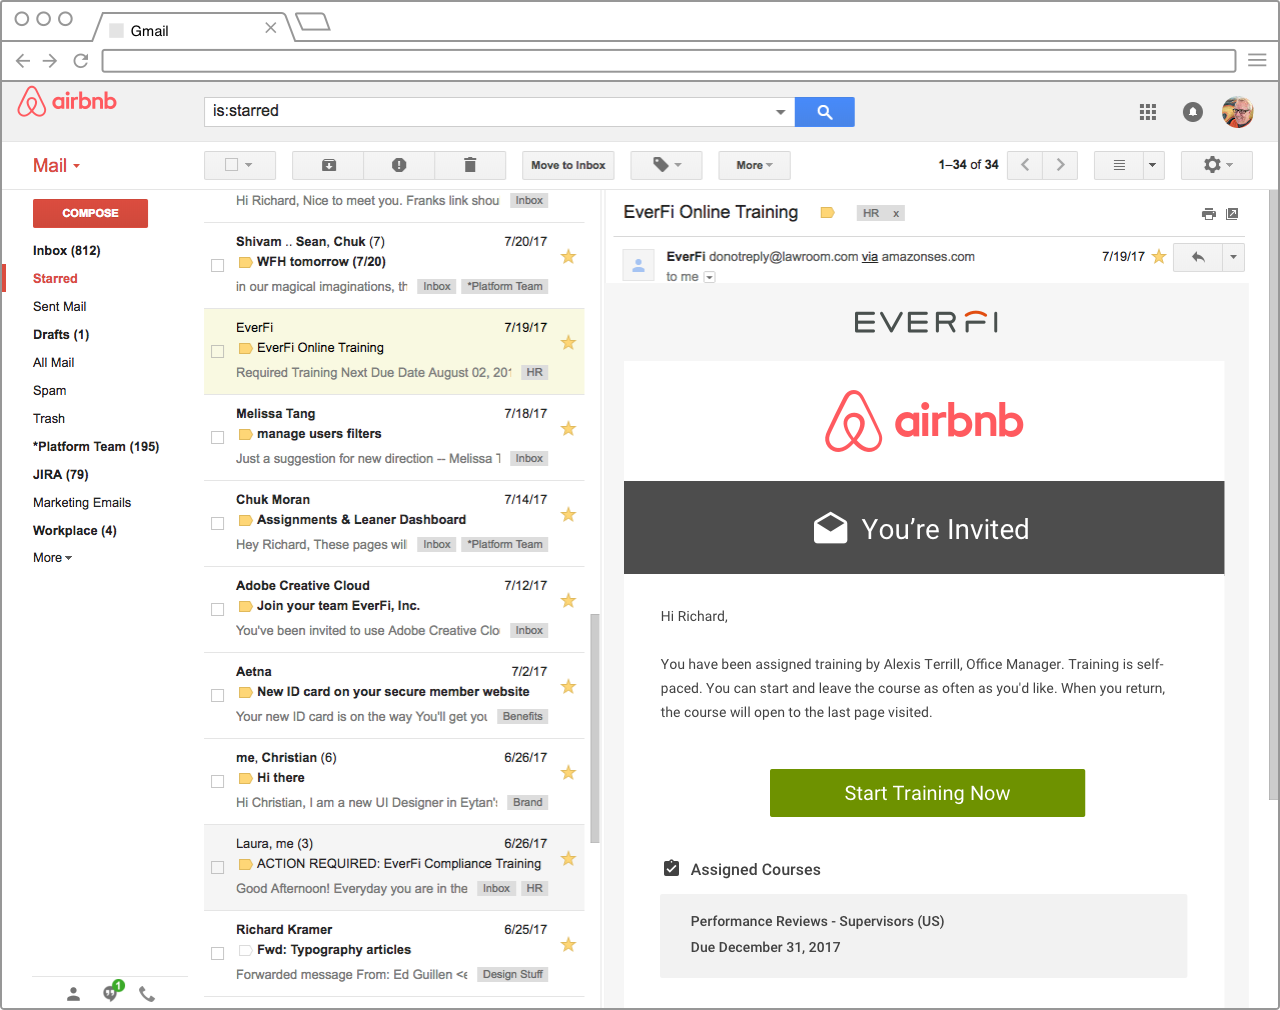Unstar the open EverFi email dated 7/19/17
The width and height of the screenshot is (1280, 1010).
coord(1159,257)
